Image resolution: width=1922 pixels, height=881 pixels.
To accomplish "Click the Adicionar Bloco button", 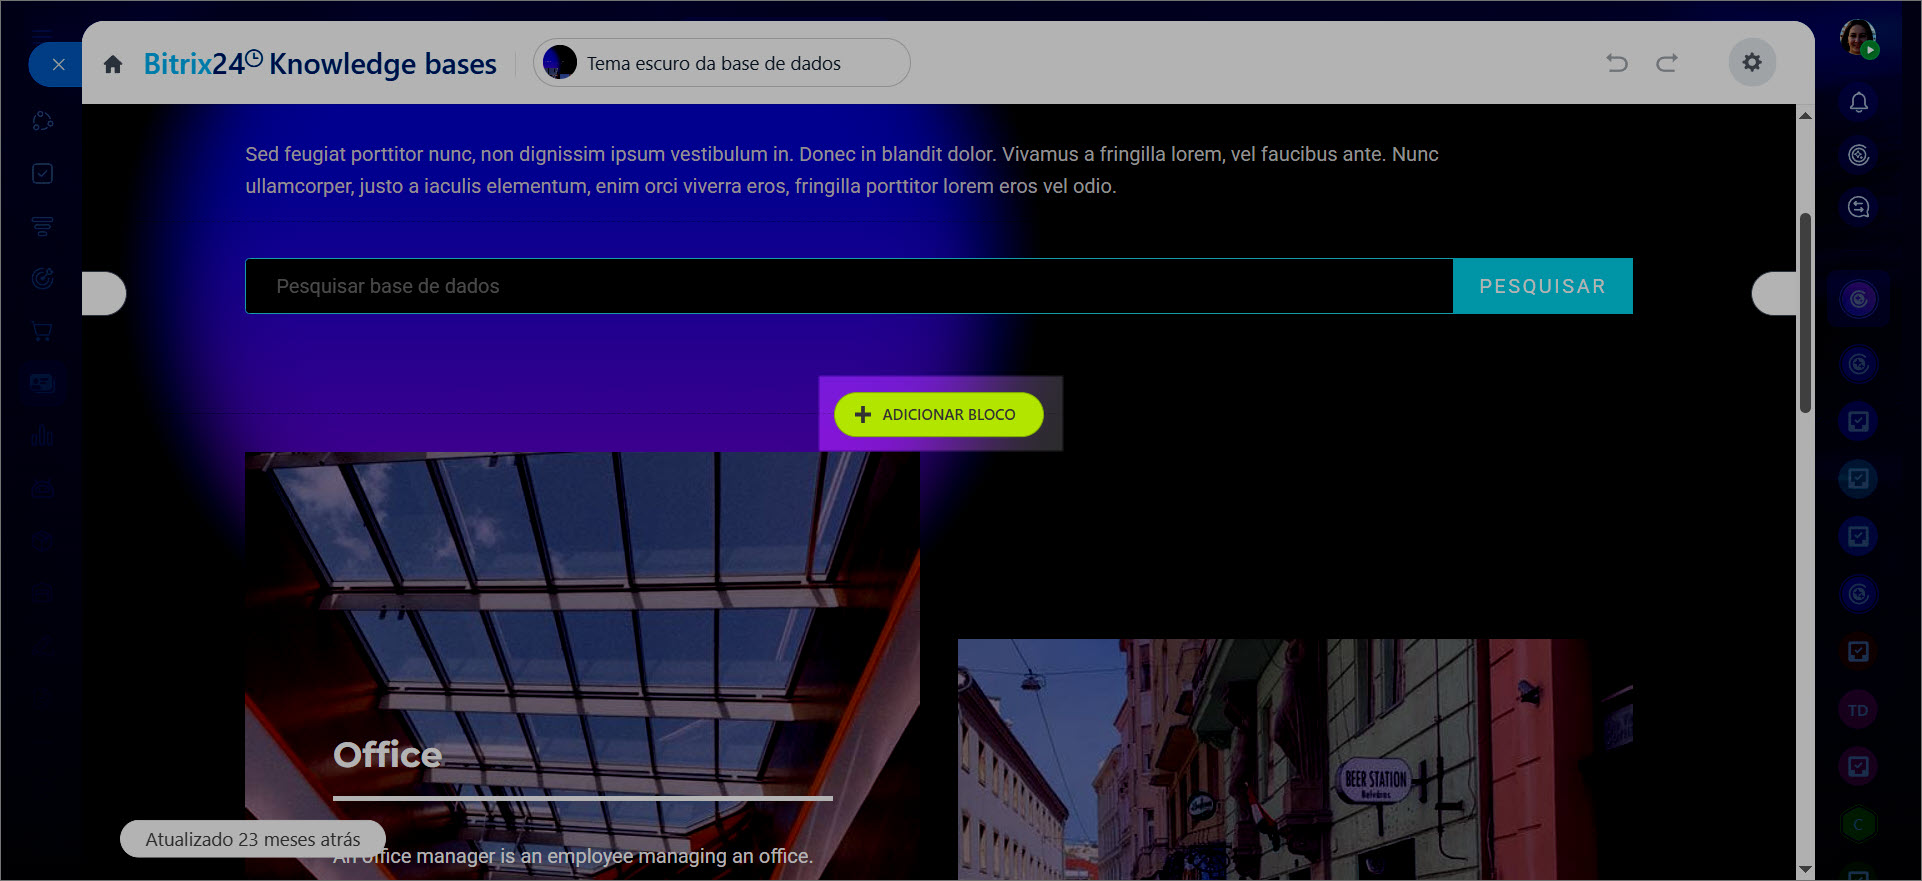I will click(x=938, y=414).
